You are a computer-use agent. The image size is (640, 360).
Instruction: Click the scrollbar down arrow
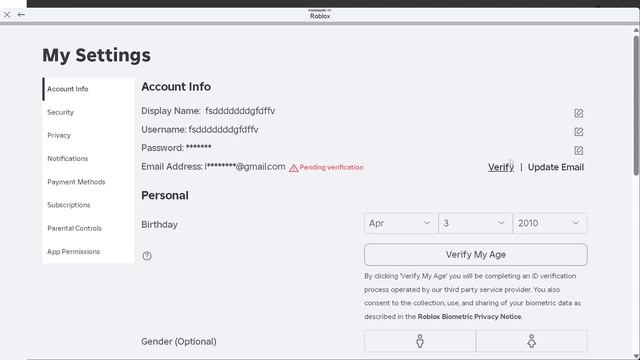[x=636, y=356]
